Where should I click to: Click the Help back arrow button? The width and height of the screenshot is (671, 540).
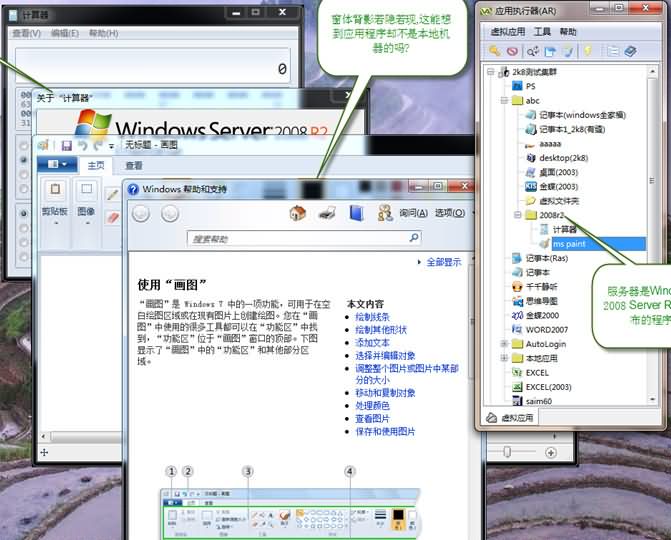coord(142,213)
